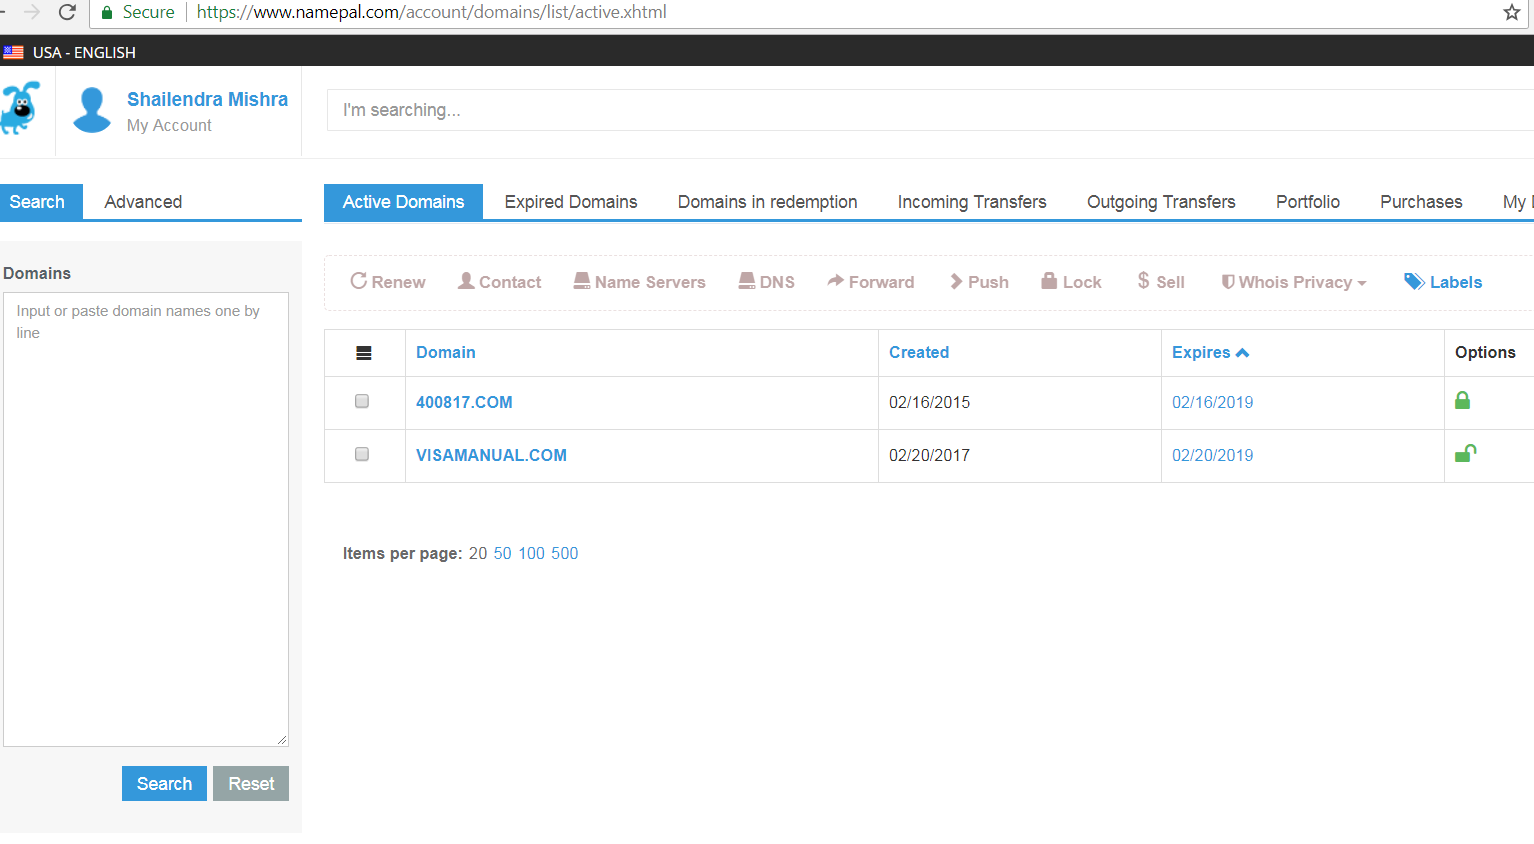Reload the page with the browser refresh icon
This screenshot has height=844, width=1534.
(68, 12)
